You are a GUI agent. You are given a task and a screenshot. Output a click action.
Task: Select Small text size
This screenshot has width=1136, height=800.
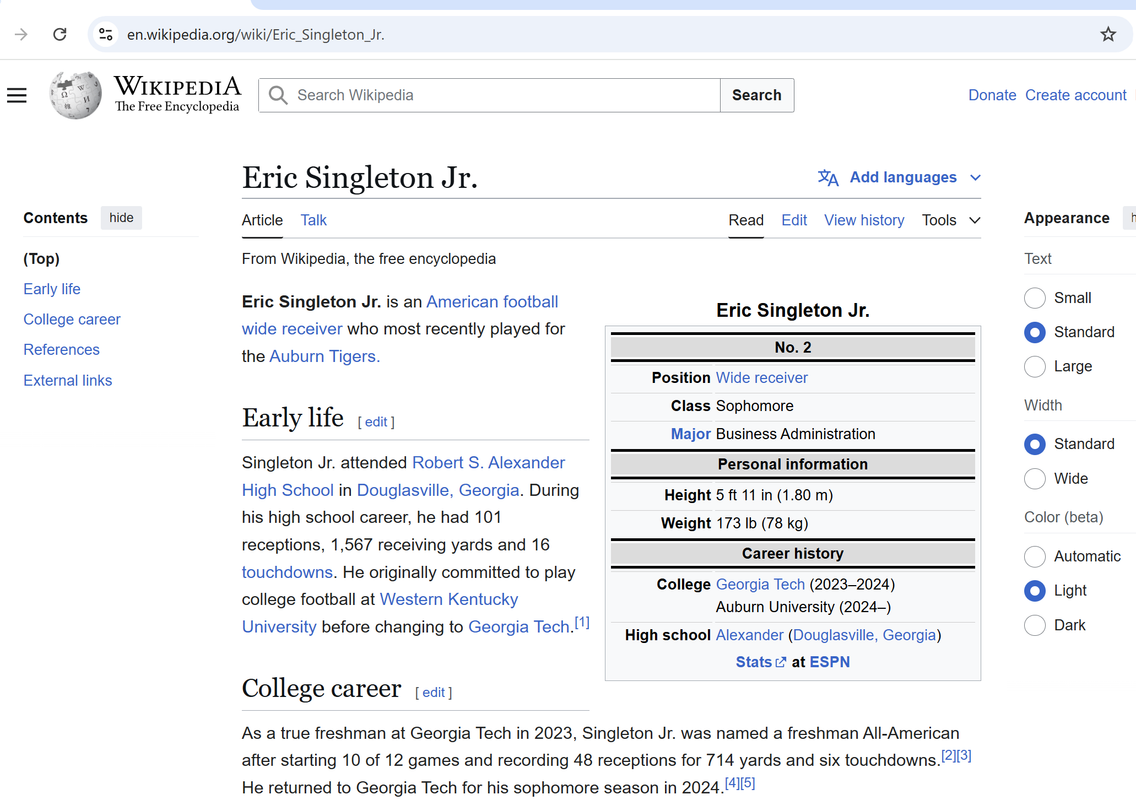(1035, 298)
